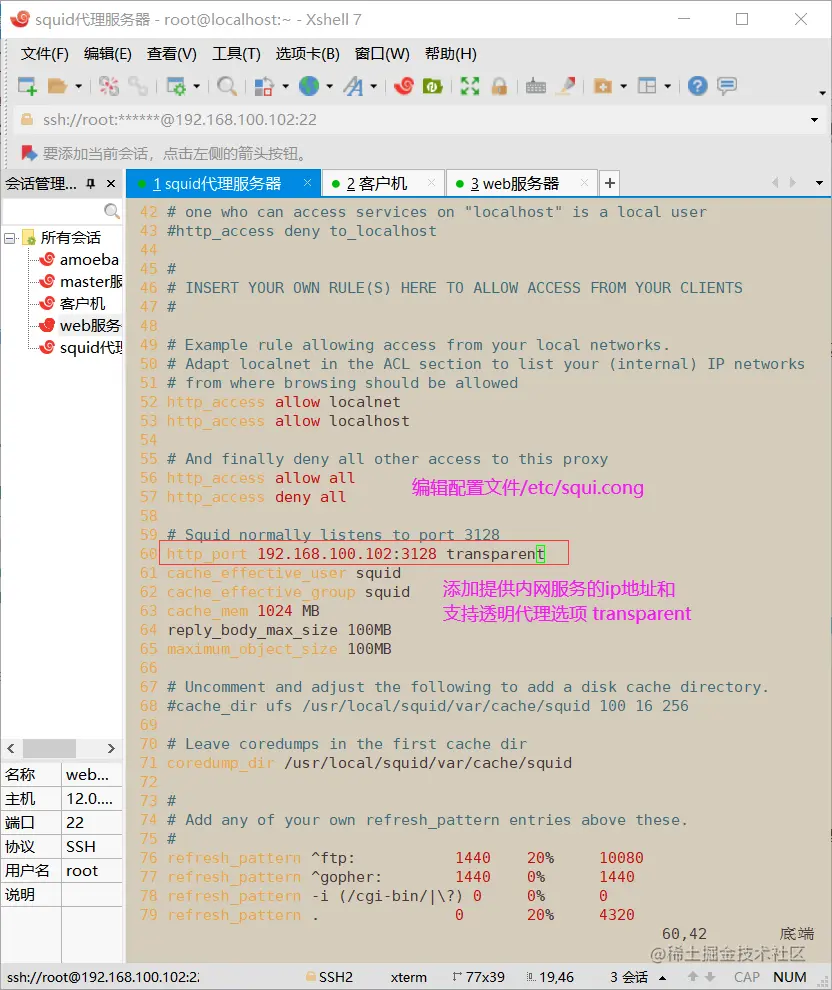Close the session manager panel
The image size is (832, 990).
111,183
